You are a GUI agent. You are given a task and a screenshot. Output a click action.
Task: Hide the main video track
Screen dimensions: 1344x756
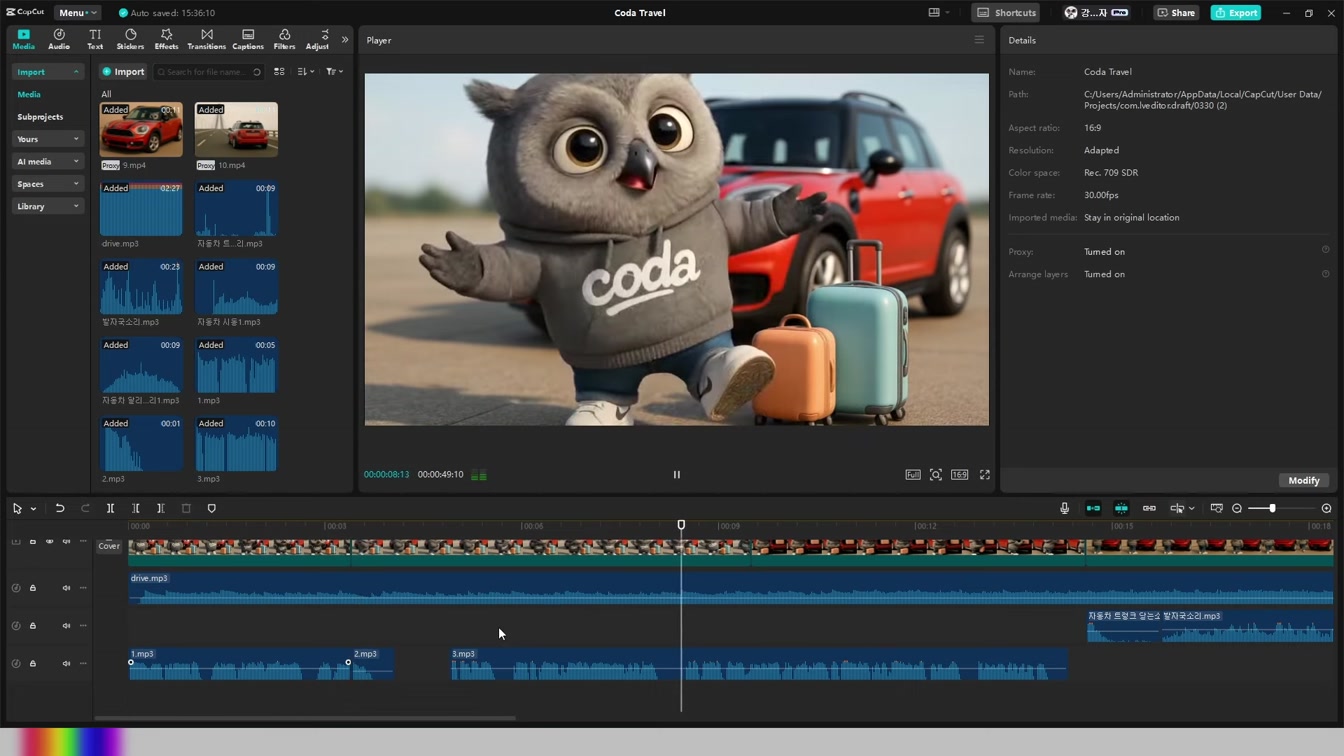[49, 541]
